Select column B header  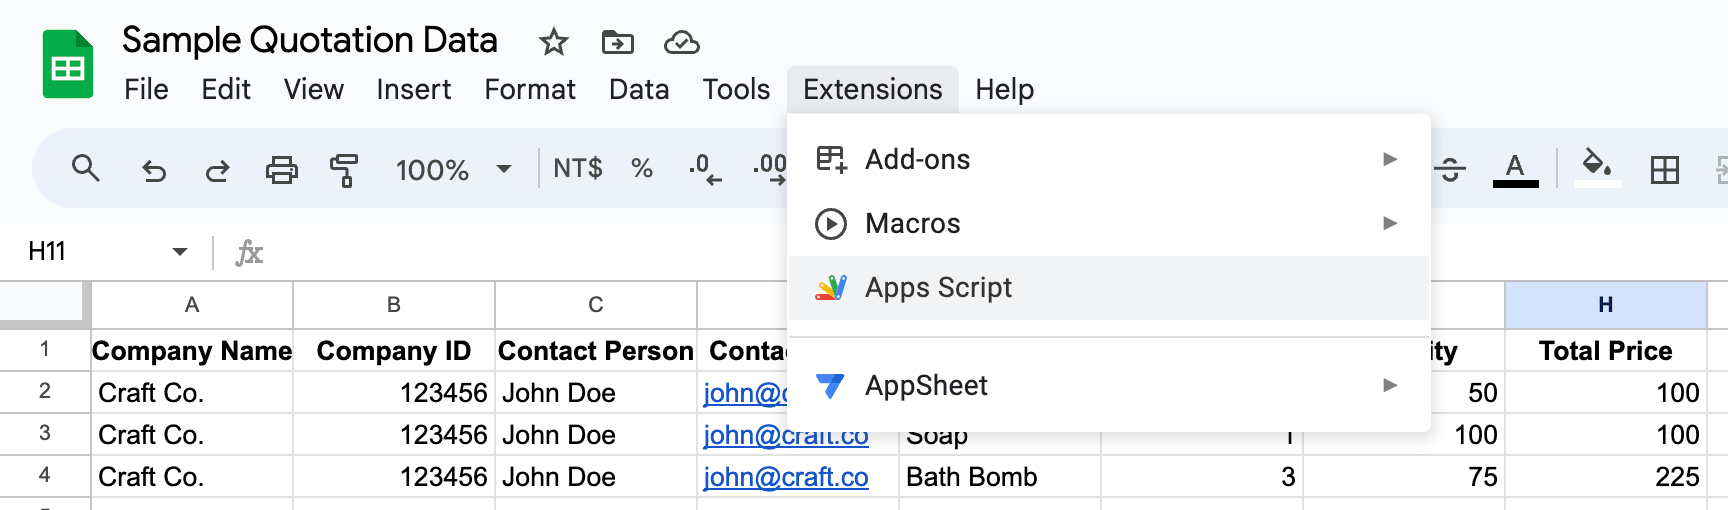[x=394, y=305]
